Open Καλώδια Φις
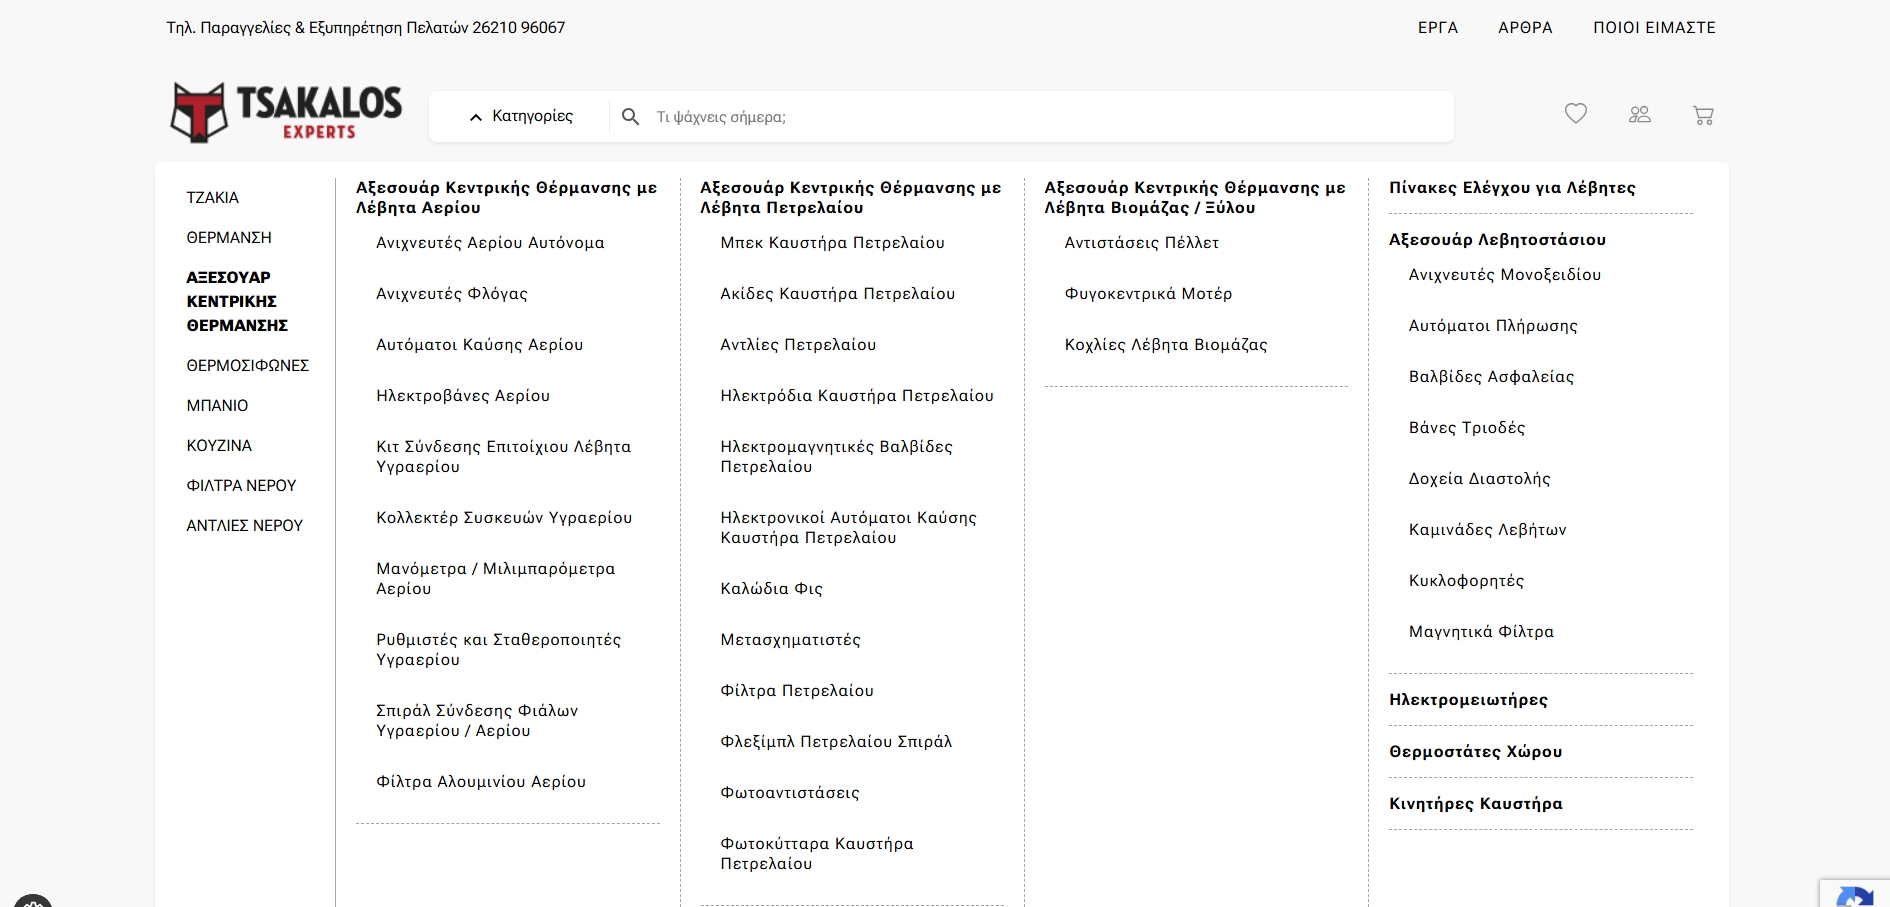The image size is (1890, 907). 771,589
